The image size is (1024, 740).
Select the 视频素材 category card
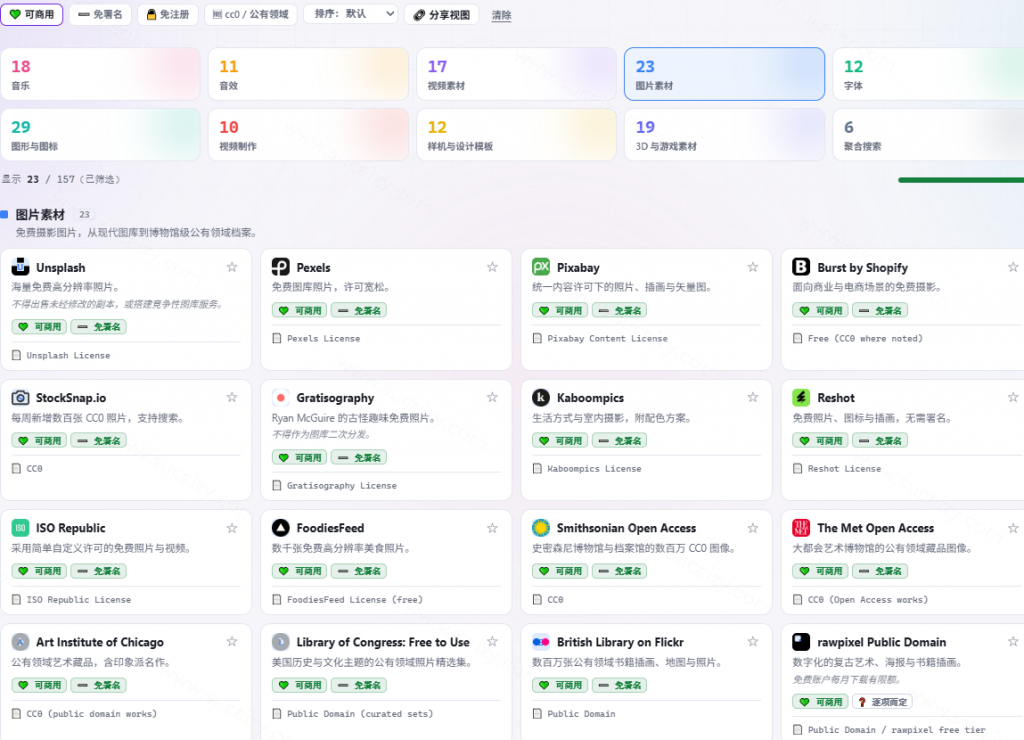pos(517,74)
